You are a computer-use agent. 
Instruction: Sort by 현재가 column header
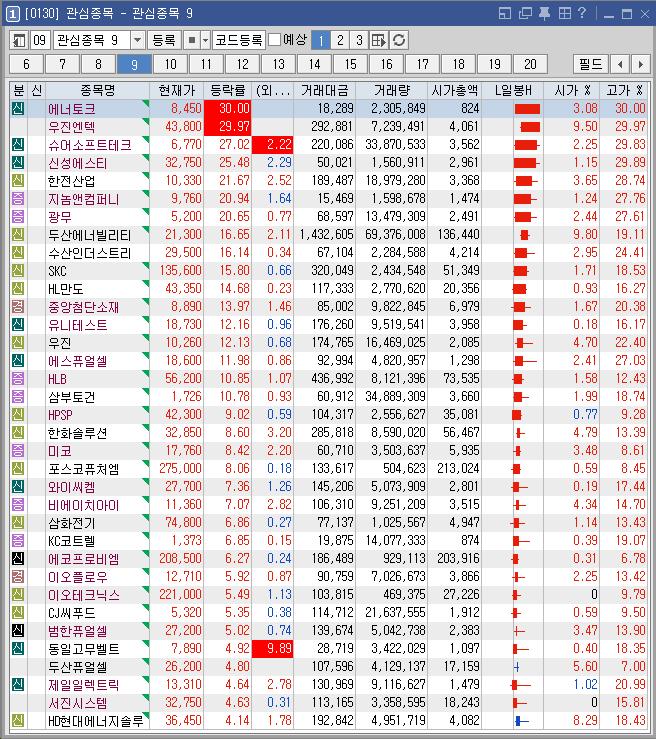point(176,90)
